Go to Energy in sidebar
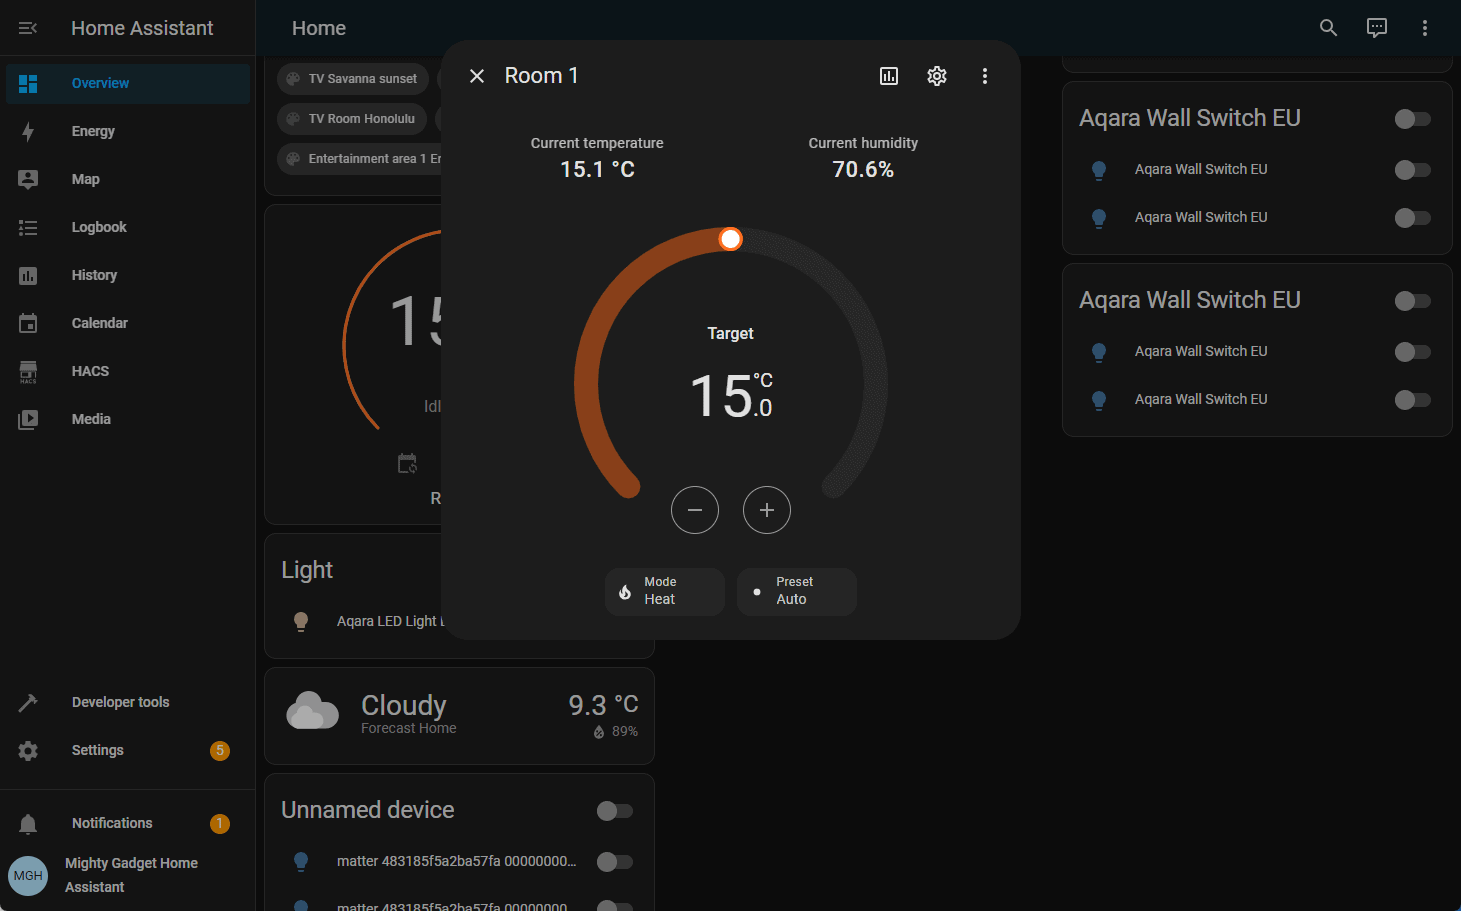Viewport: 1461px width, 911px height. point(93,131)
